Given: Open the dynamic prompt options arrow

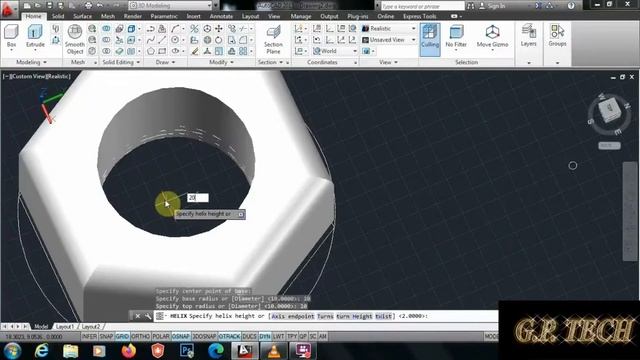Looking at the screenshot, I should (x=241, y=214).
